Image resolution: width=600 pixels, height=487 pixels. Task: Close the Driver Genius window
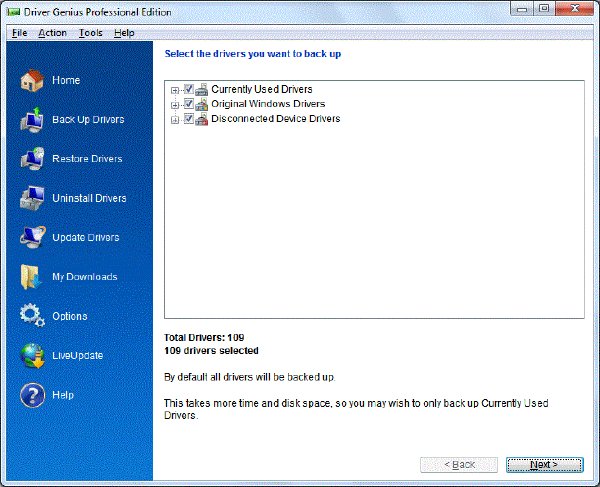[x=574, y=9]
